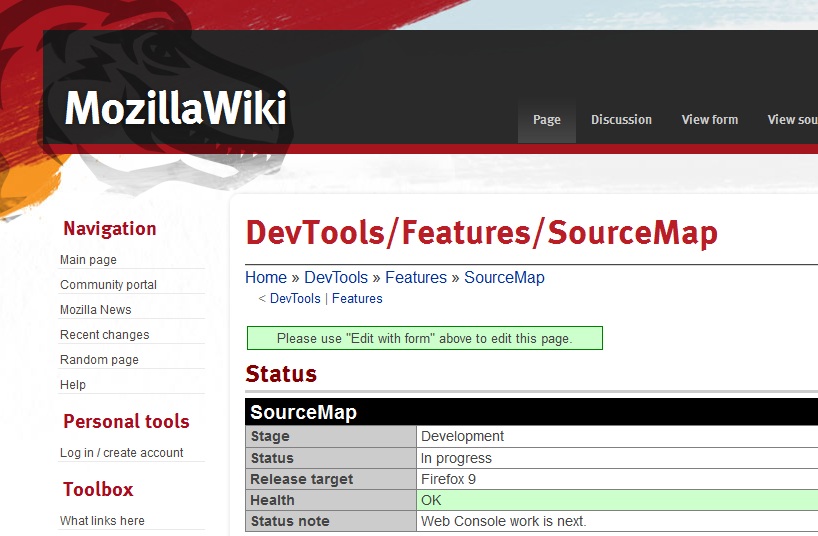Open the Help link in sidebar
Viewport: 818px width, 536px height.
pyautogui.click(x=73, y=385)
